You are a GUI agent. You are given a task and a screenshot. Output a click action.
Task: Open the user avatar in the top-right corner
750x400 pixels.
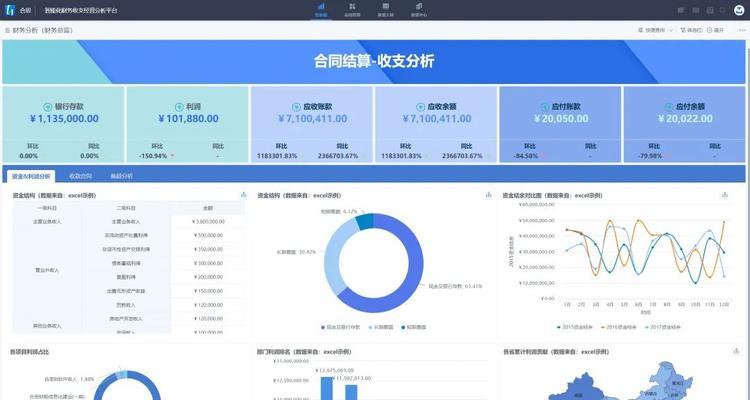point(739,10)
